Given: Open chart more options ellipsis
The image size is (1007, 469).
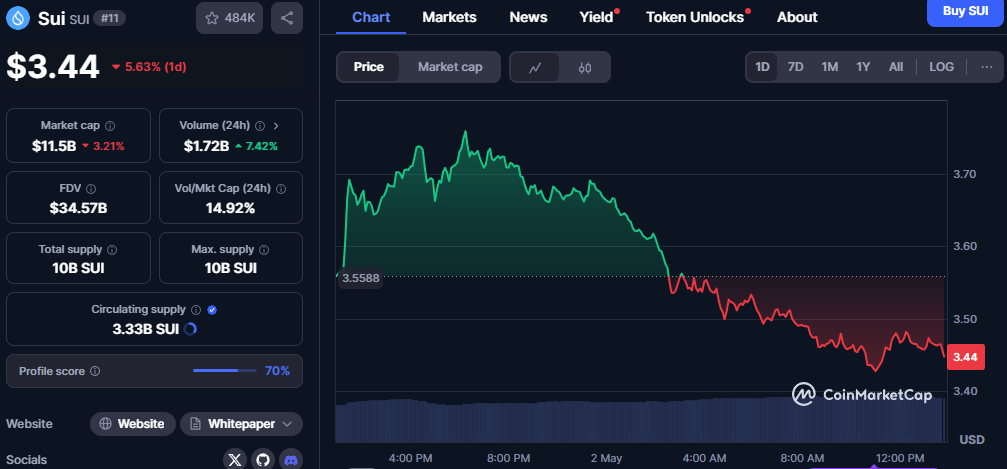Looking at the screenshot, I should 987,67.
